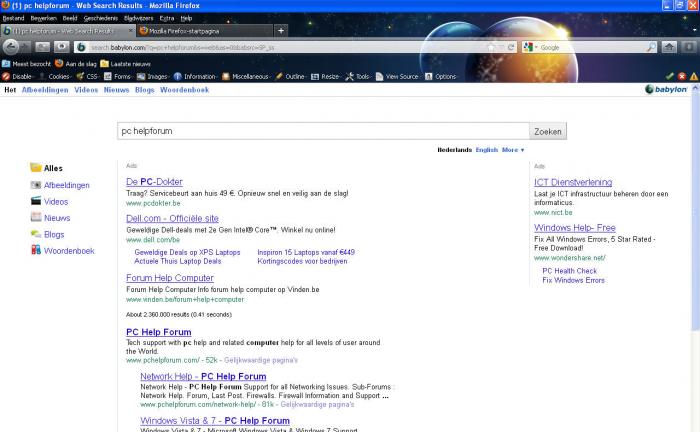Open Laatste nieuws bookmark feed

pos(125,64)
